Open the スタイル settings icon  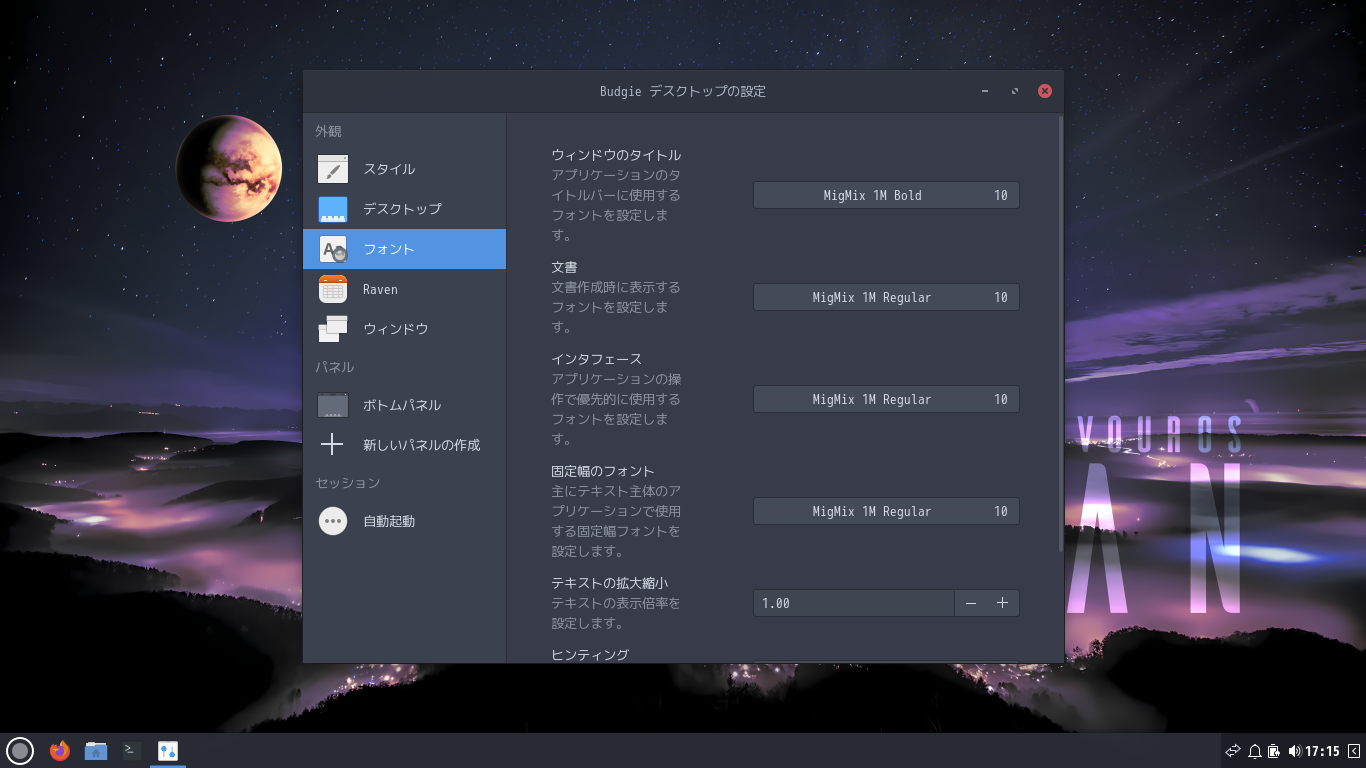333,169
